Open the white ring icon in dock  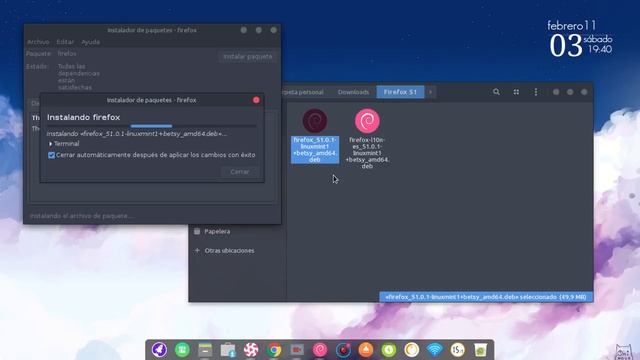click(412, 350)
